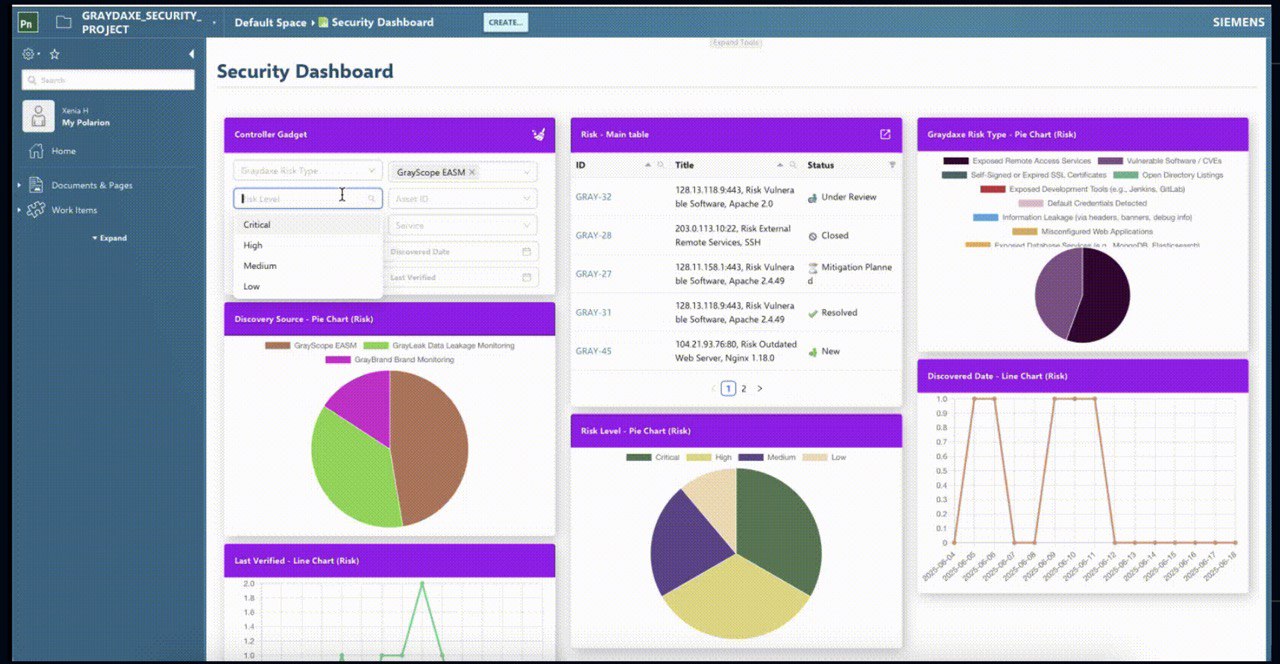Click the CREATE... button
The width and height of the screenshot is (1280, 664).
click(505, 22)
